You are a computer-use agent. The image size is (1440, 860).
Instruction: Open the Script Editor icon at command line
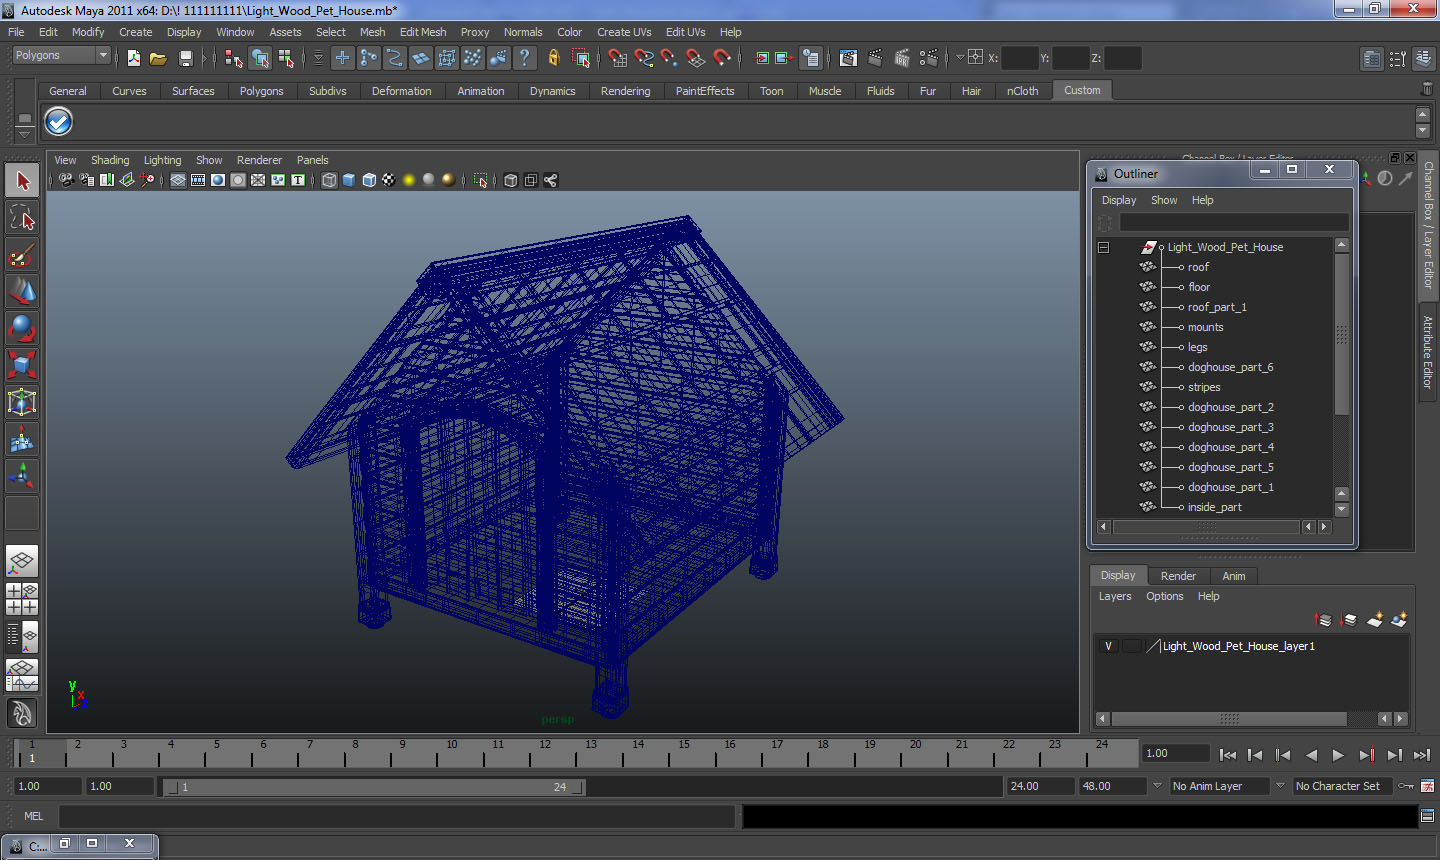coord(1427,816)
